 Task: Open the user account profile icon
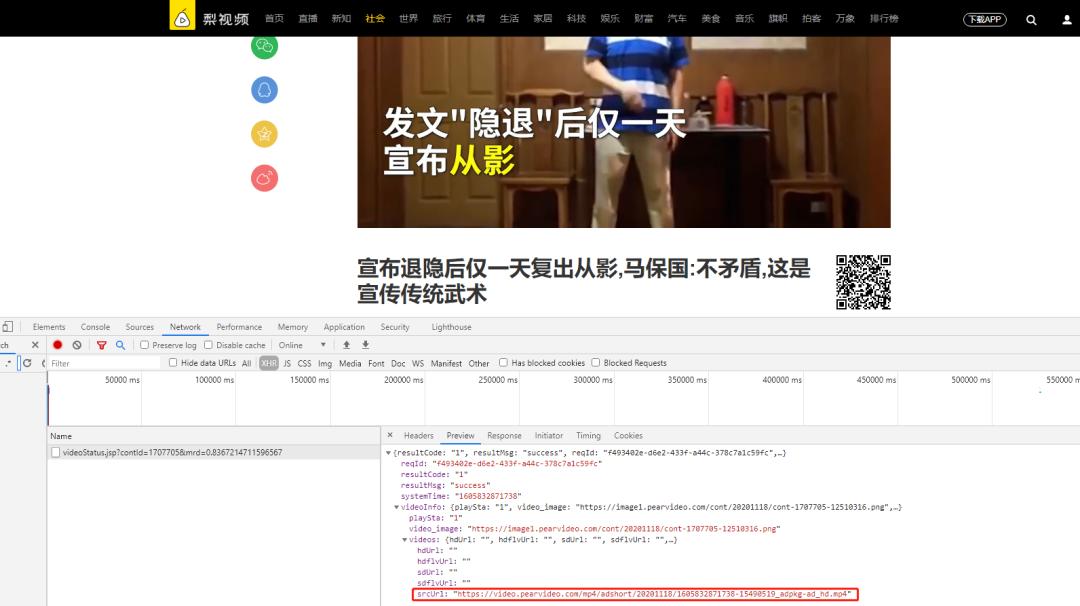tap(1066, 19)
